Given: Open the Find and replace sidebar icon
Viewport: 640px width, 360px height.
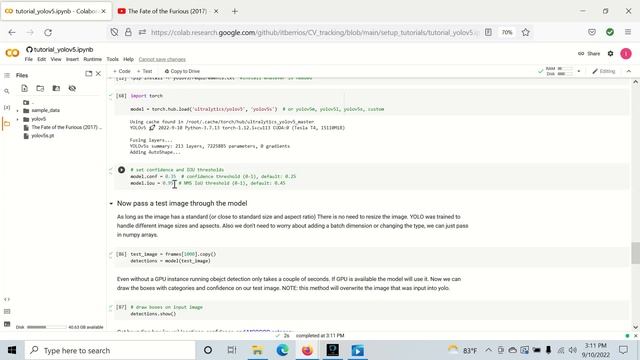Looking at the screenshot, I should tap(7, 91).
